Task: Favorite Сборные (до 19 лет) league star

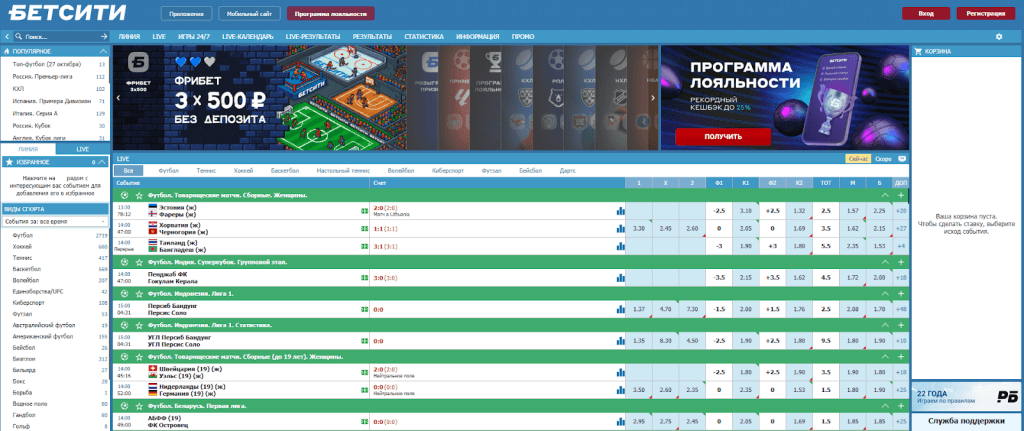Action: (138, 357)
